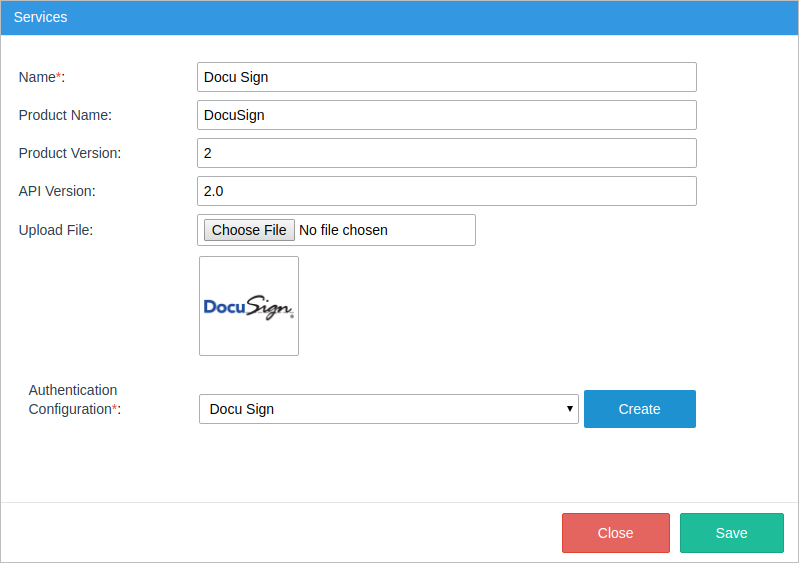Image resolution: width=799 pixels, height=563 pixels.
Task: Click the 'No file chosen' text
Action: (343, 230)
